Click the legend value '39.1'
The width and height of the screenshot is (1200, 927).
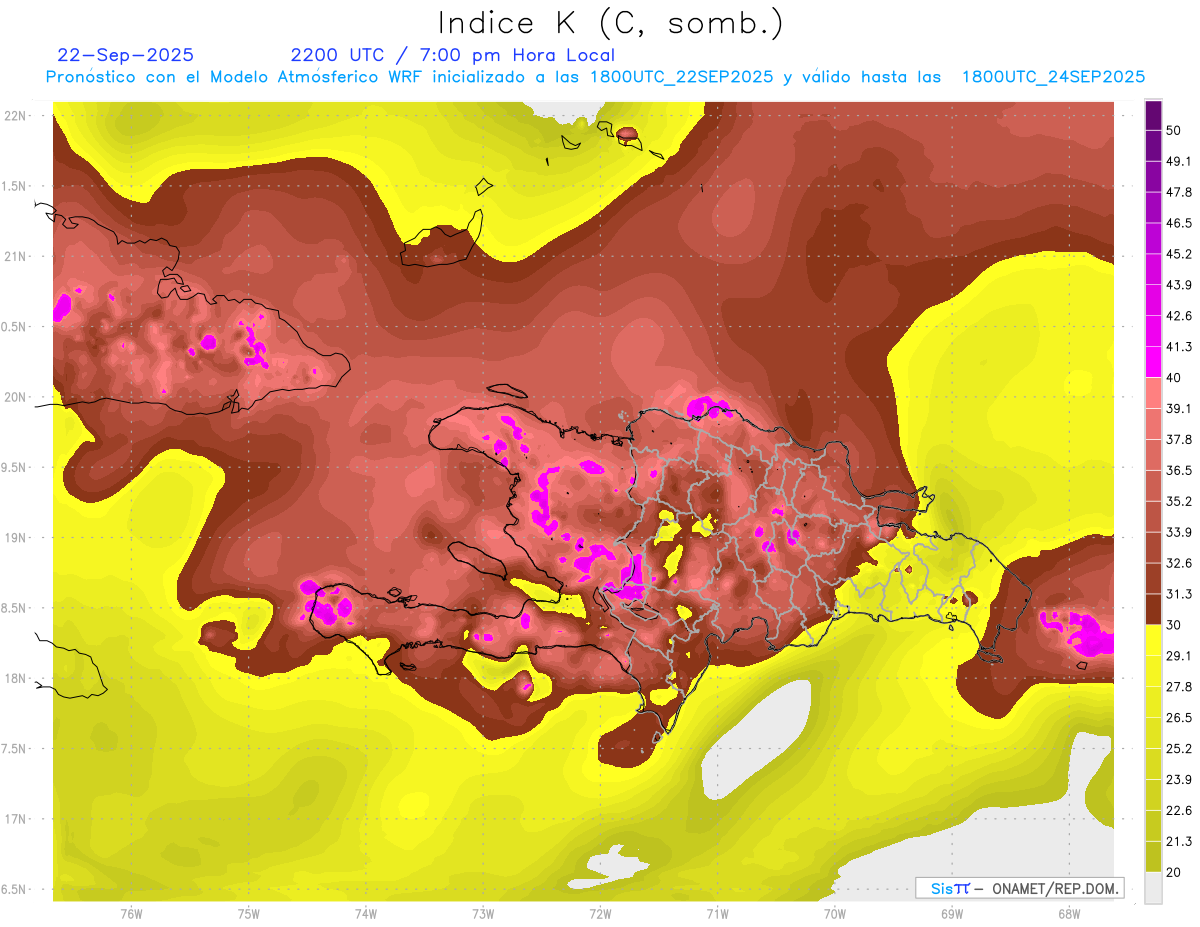click(1179, 409)
